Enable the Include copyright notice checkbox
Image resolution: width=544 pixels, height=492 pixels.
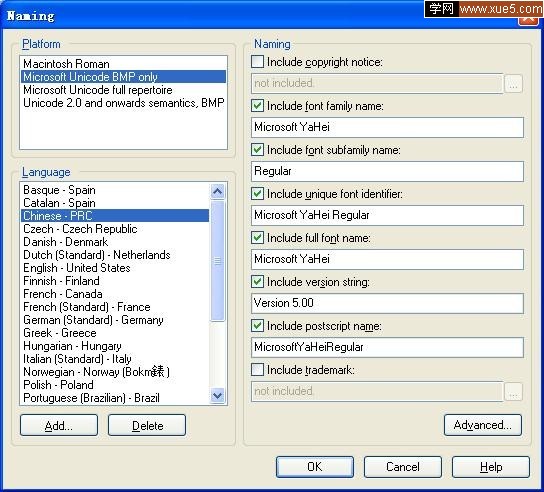257,62
